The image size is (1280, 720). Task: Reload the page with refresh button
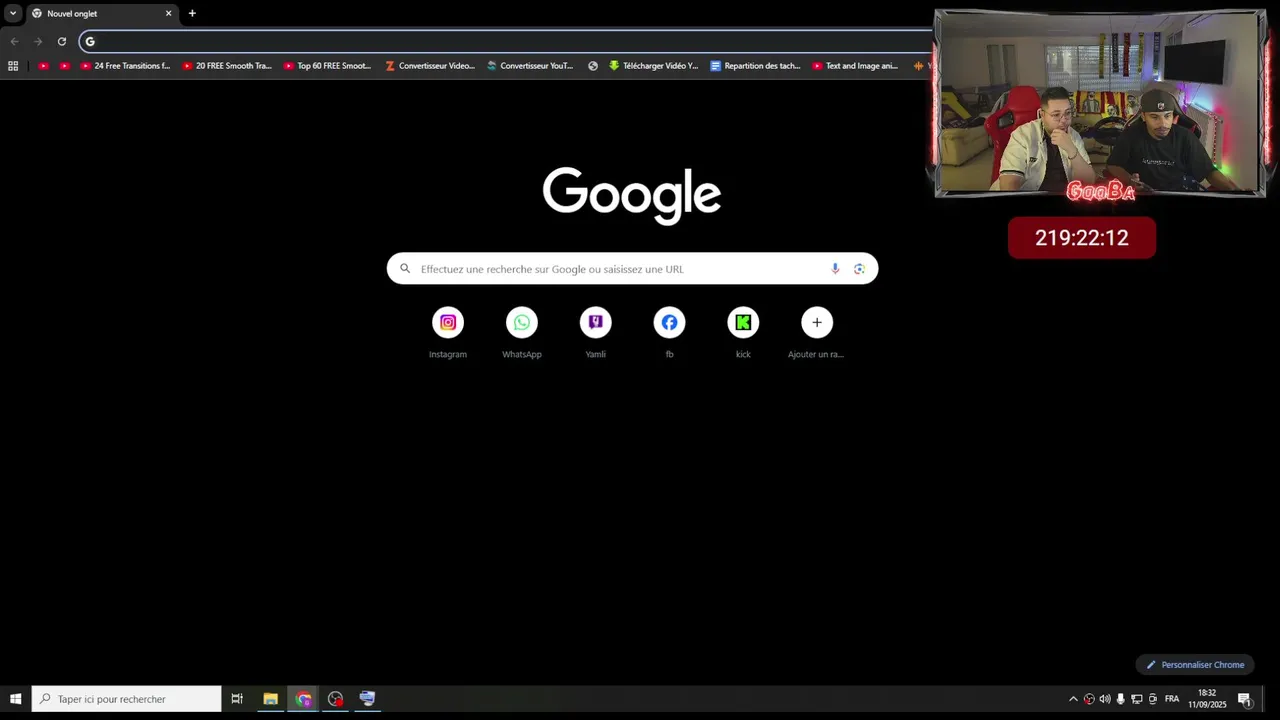pyautogui.click(x=62, y=41)
